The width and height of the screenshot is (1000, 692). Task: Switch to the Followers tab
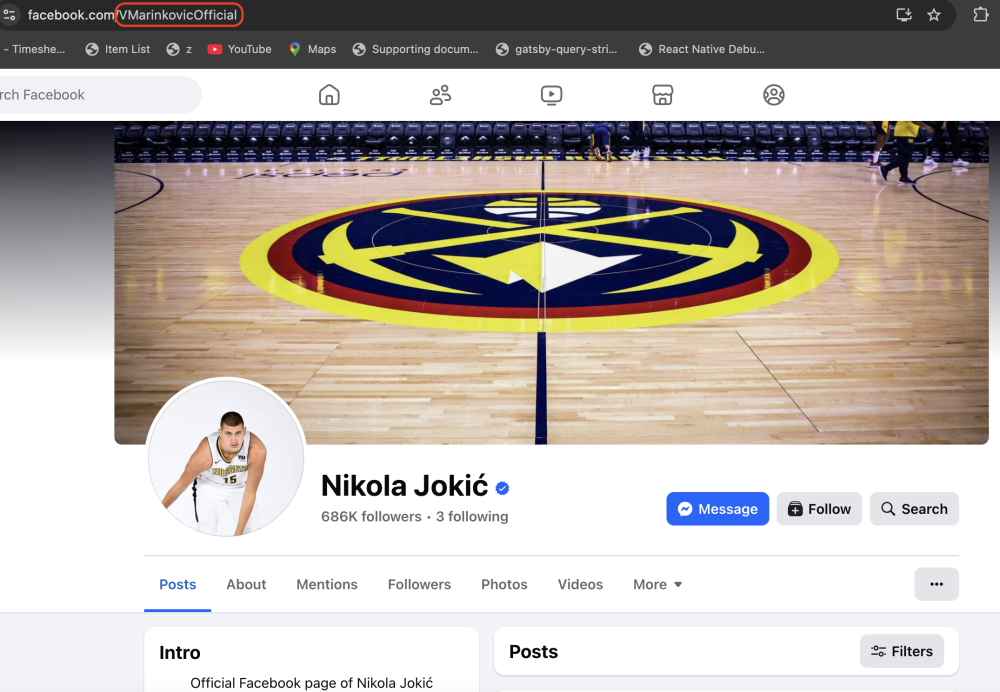coord(419,584)
